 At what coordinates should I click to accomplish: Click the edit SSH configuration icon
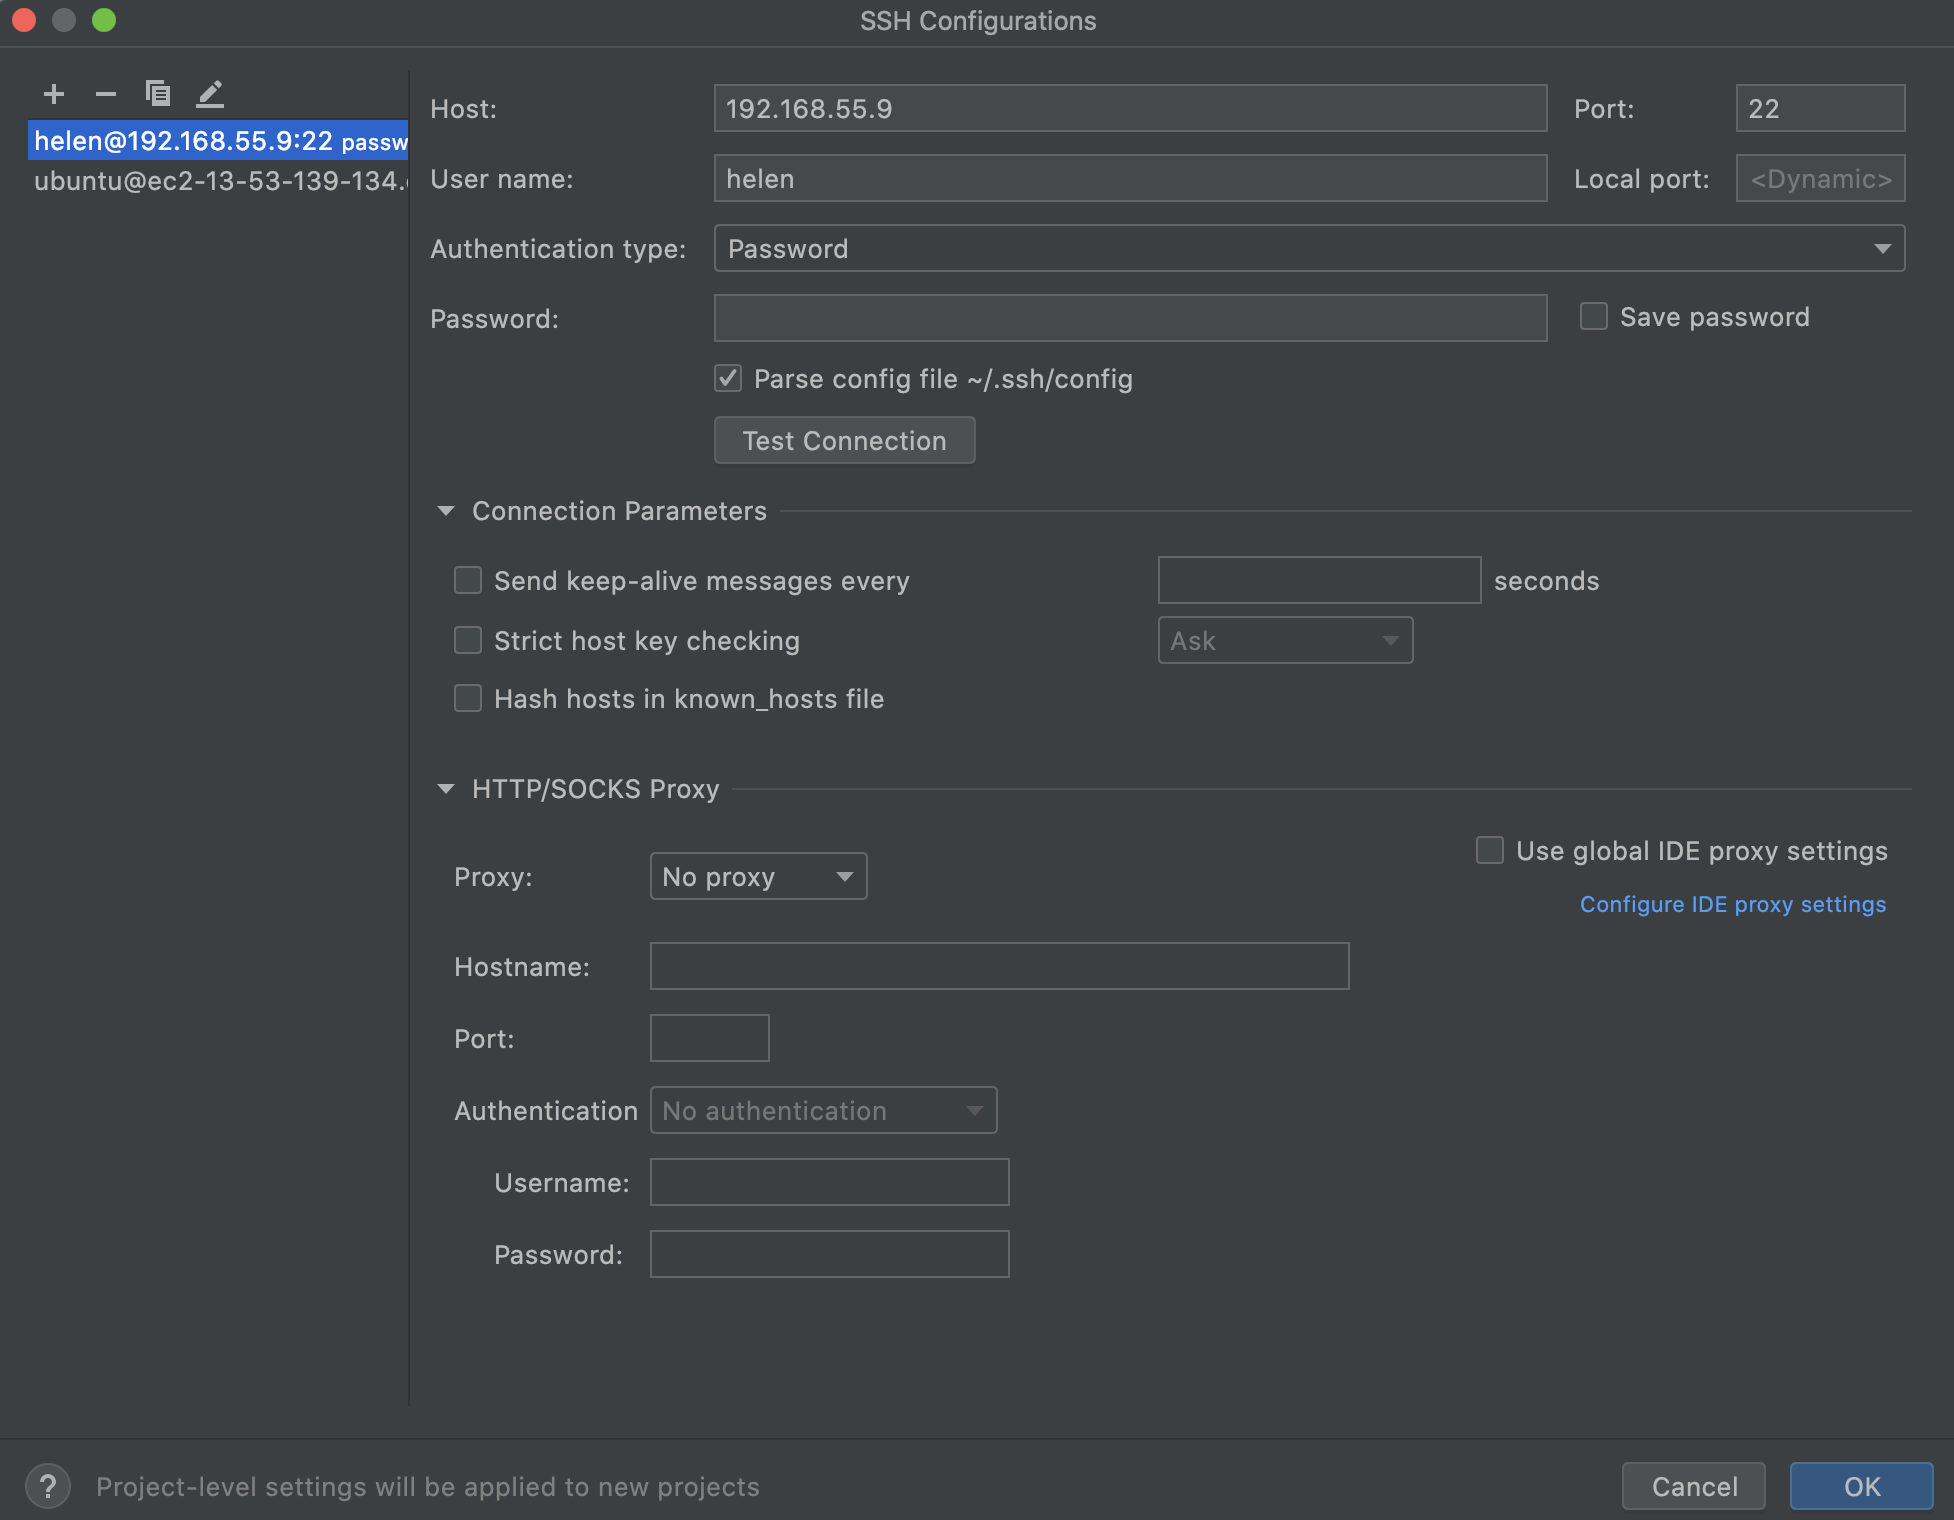click(208, 90)
